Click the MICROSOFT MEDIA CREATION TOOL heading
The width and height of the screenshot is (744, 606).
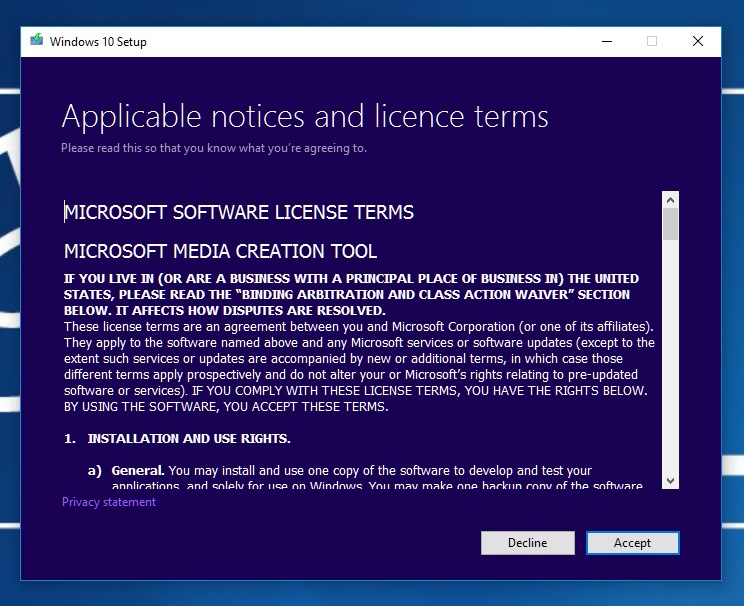point(221,251)
